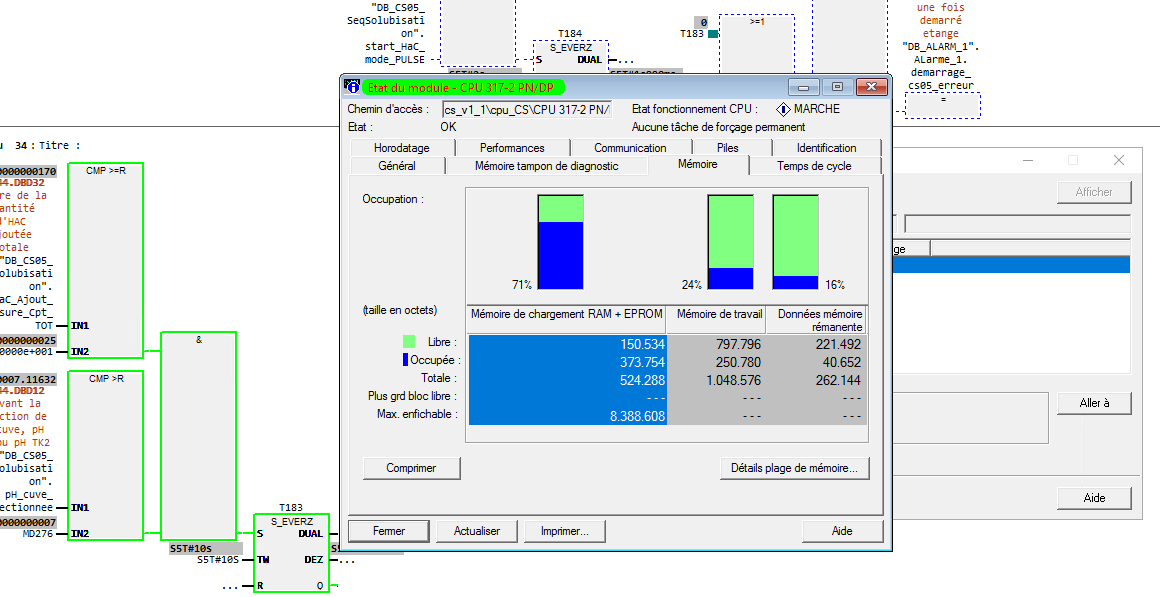Click the module info icon in the dialog title bar
The width and height of the screenshot is (1160, 597).
tap(352, 87)
